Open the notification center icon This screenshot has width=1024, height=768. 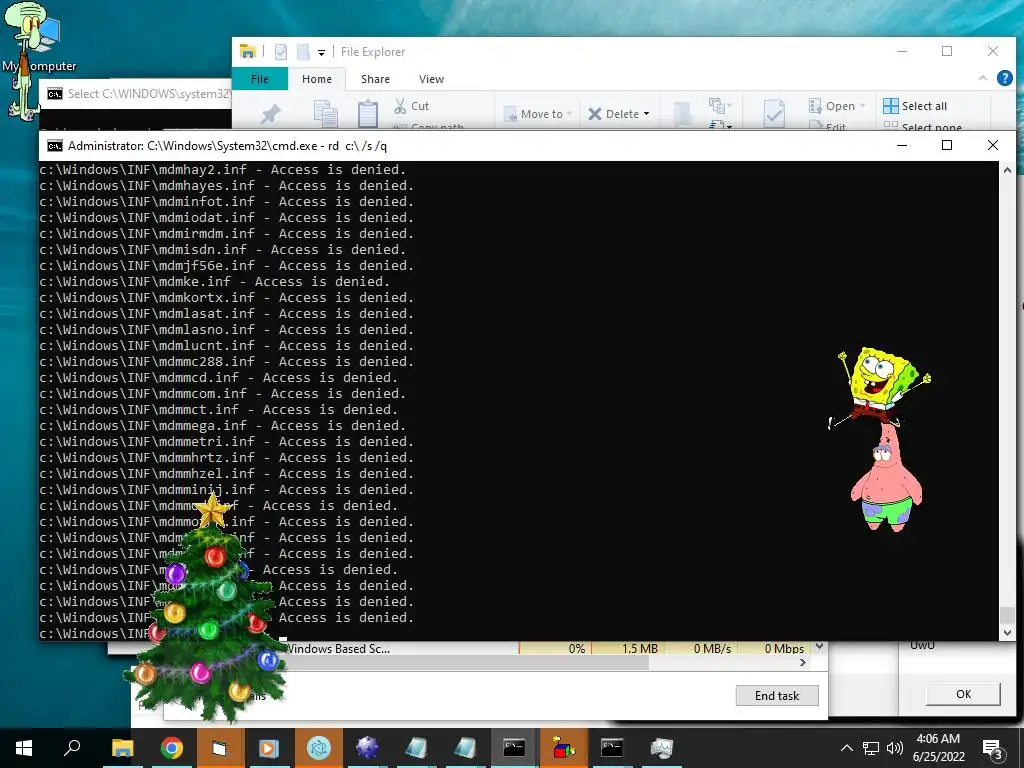993,748
